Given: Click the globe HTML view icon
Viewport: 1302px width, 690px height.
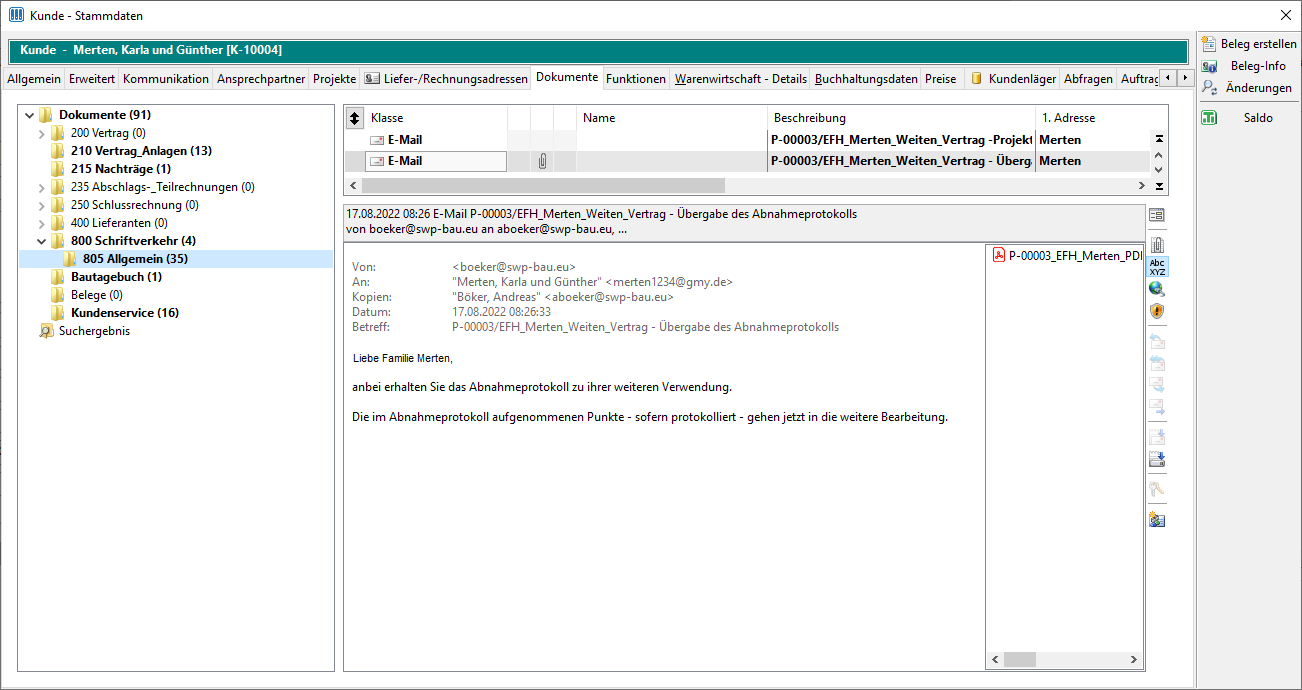Looking at the screenshot, I should point(1157,289).
